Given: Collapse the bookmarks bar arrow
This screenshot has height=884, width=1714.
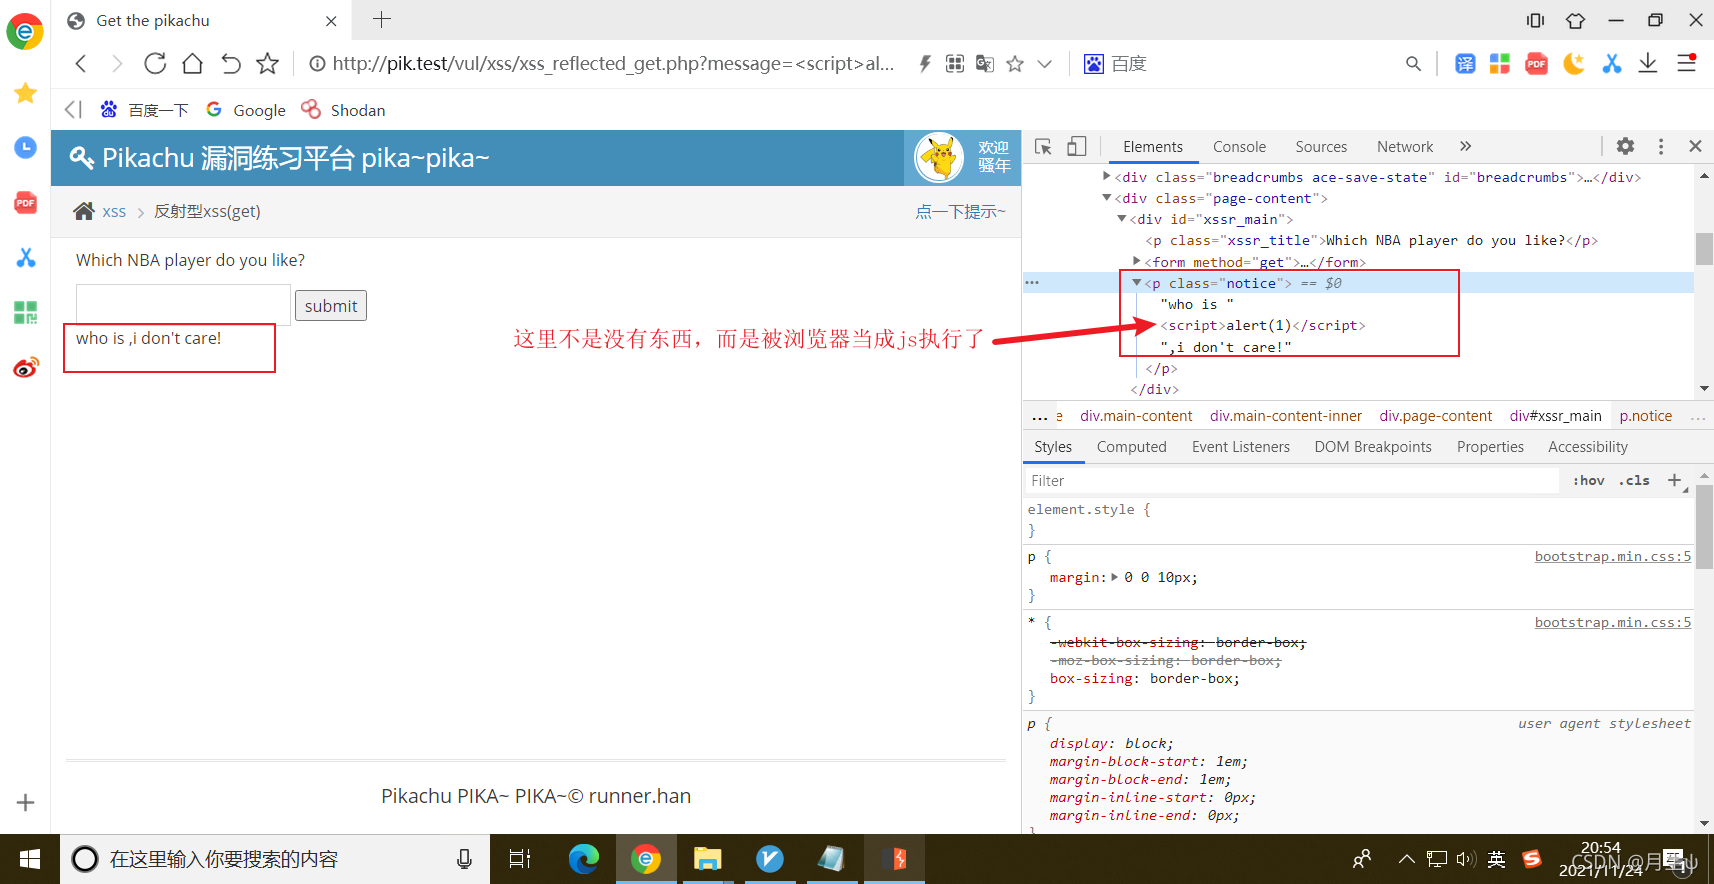Looking at the screenshot, I should (x=73, y=109).
